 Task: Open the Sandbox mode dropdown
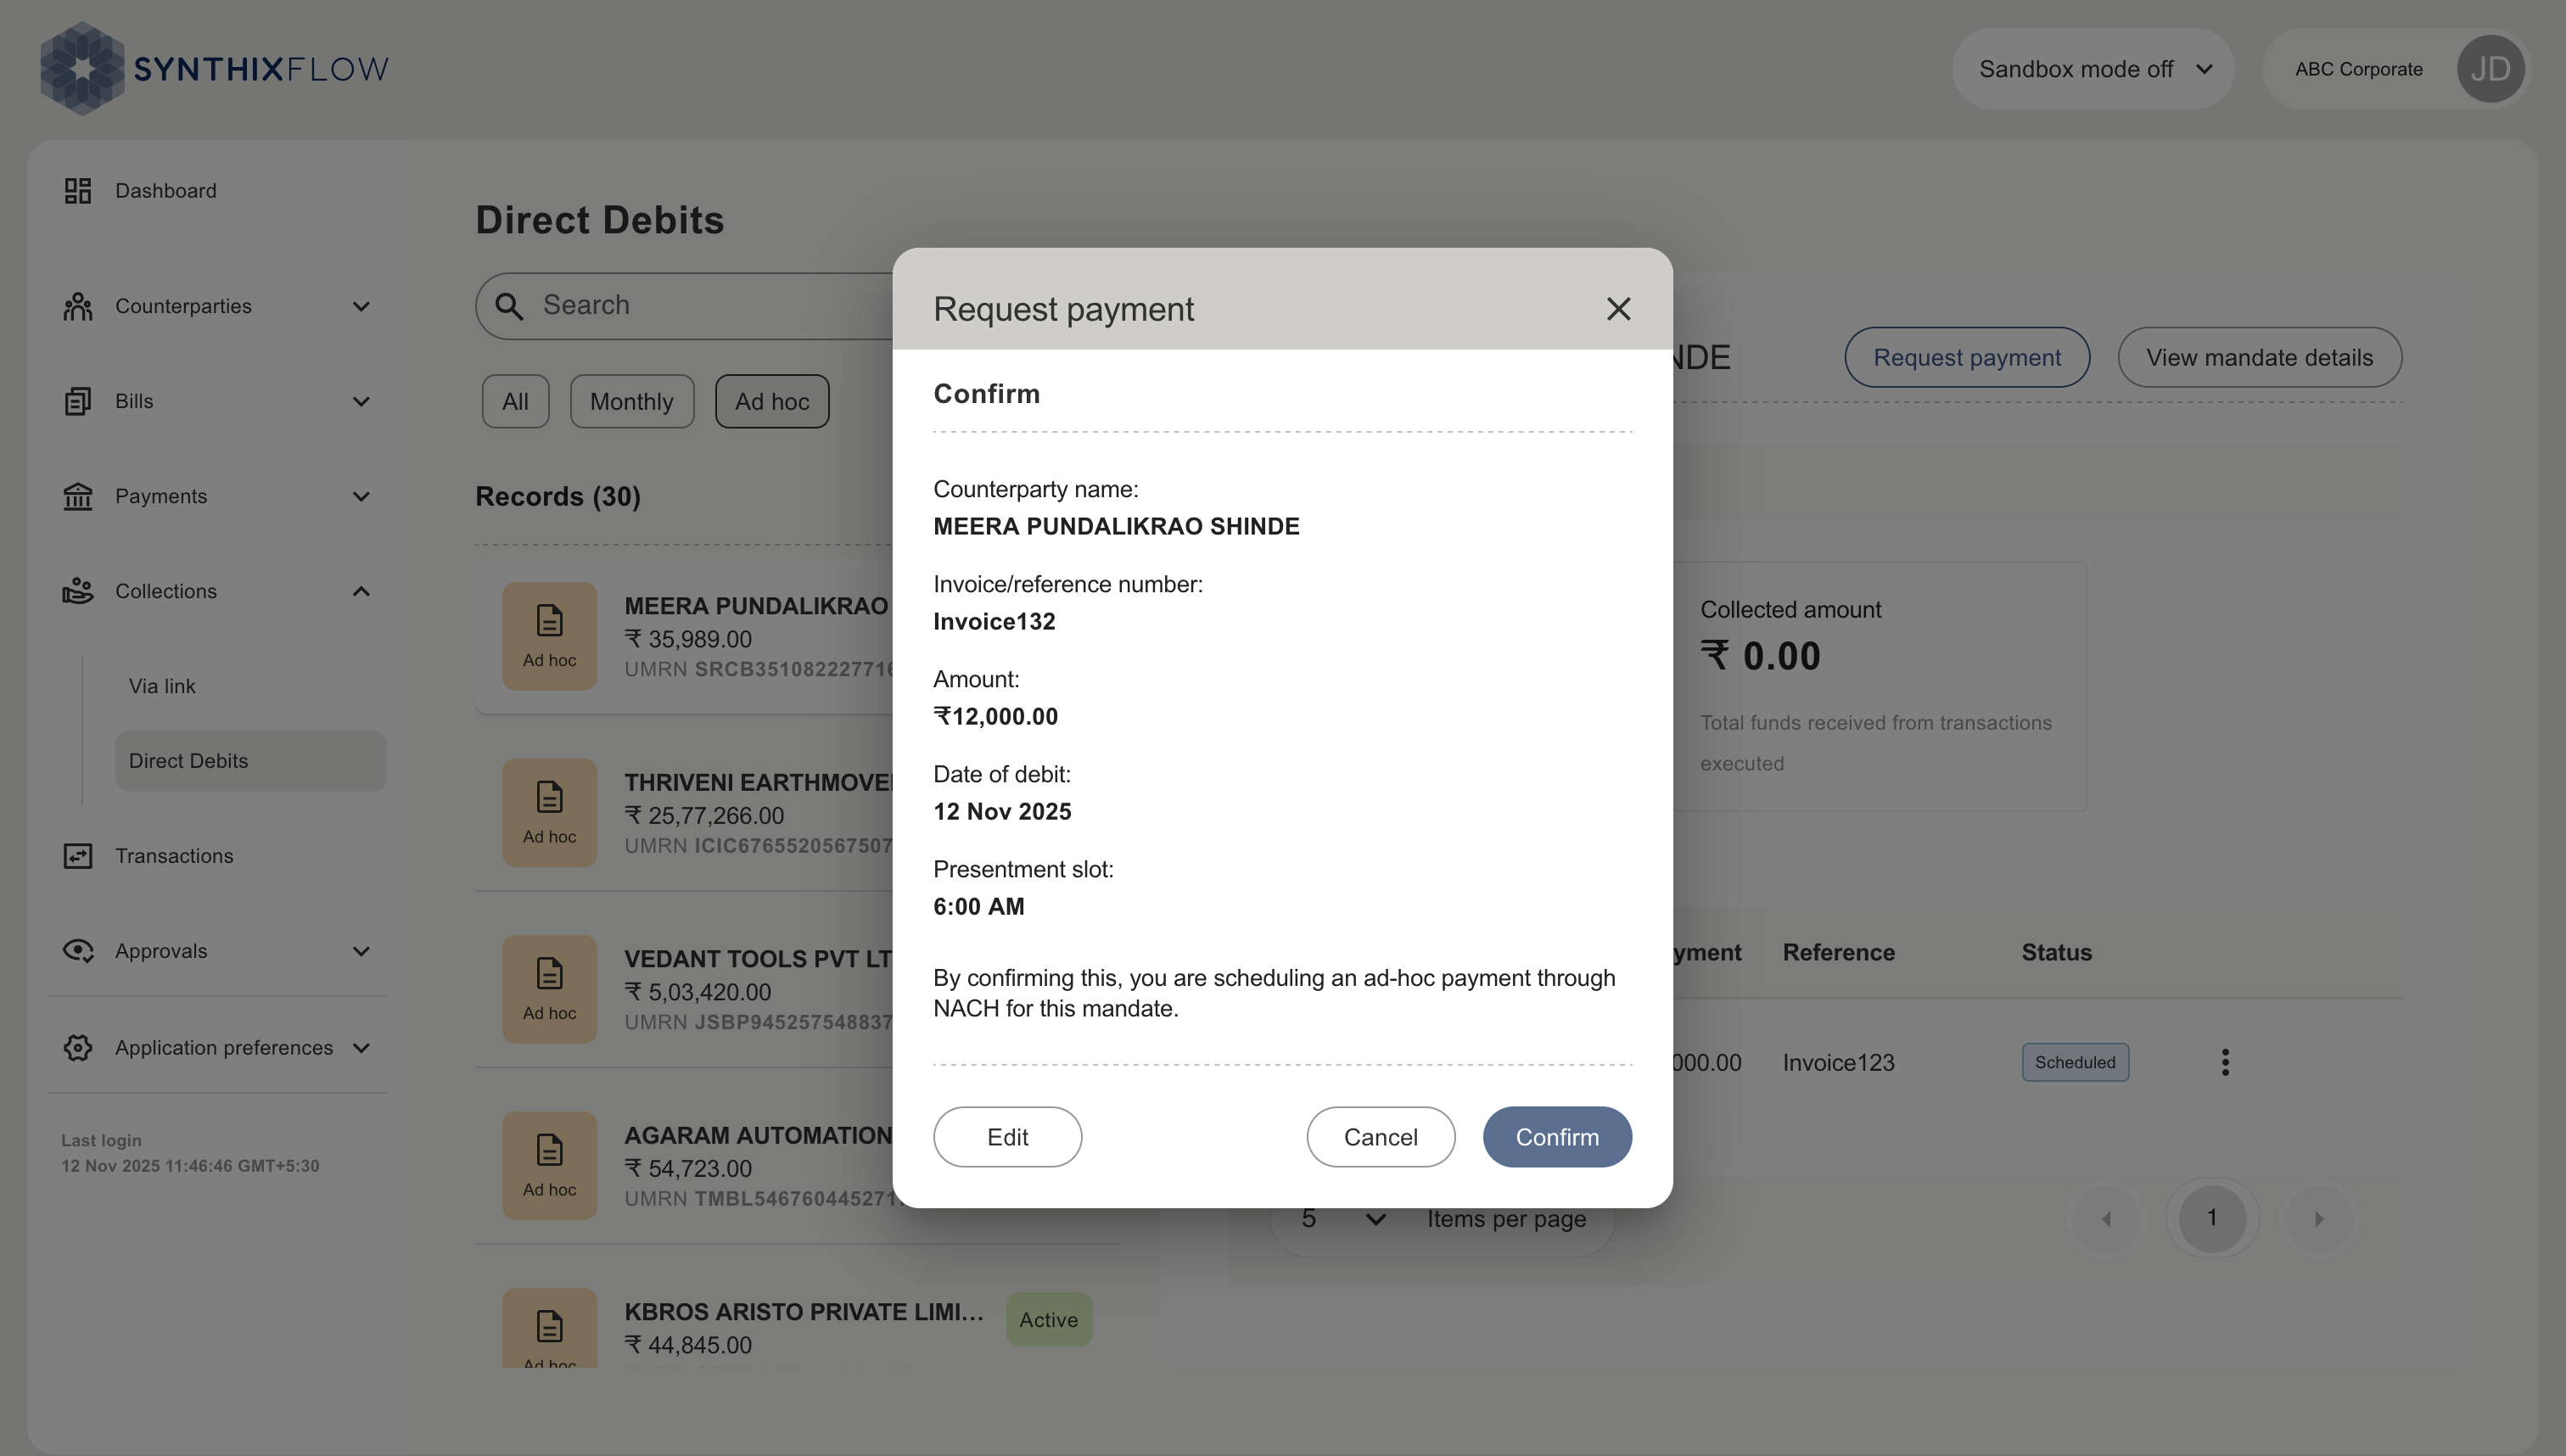(2093, 69)
